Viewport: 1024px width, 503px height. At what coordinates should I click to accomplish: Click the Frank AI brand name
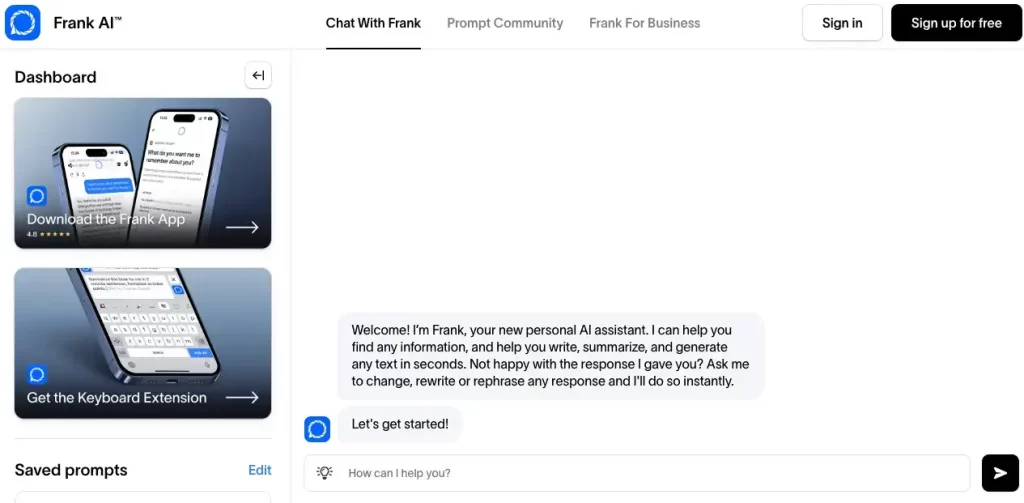pyautogui.click(x=88, y=23)
